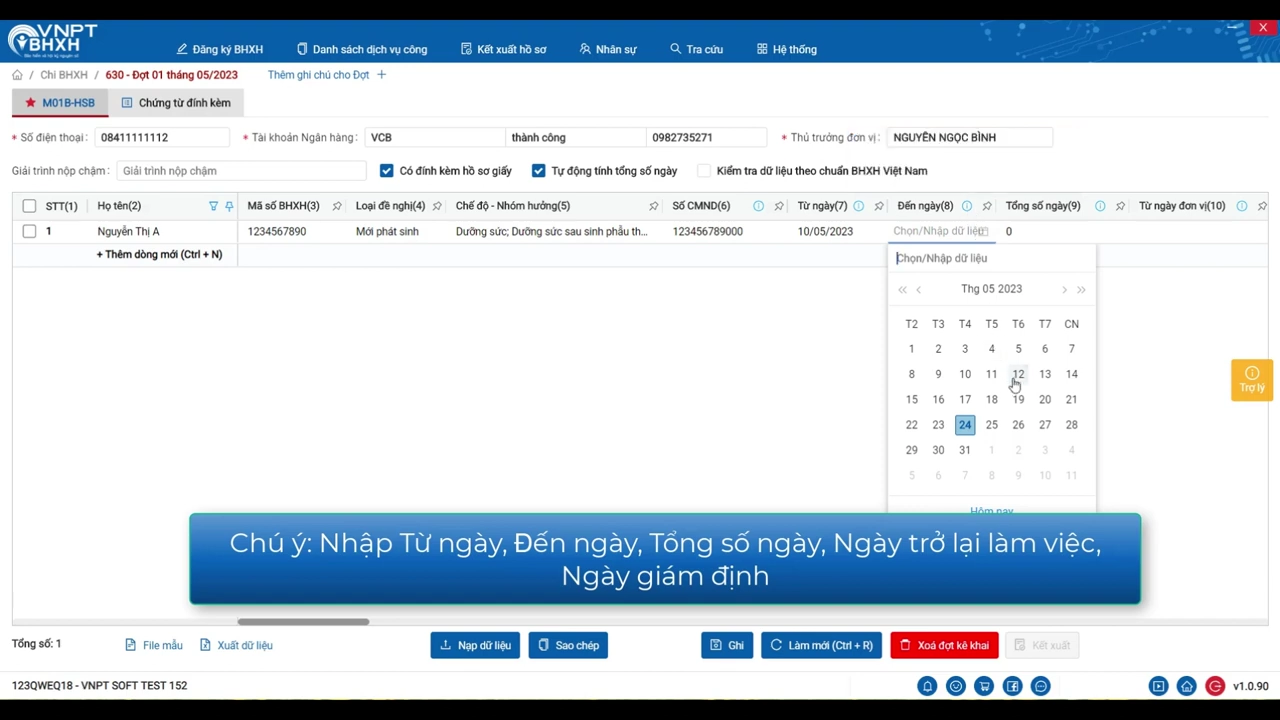Enable Kiểm tra dữ liệu theo chuẩn BHXH
The width and height of the screenshot is (1280, 720).
704,171
